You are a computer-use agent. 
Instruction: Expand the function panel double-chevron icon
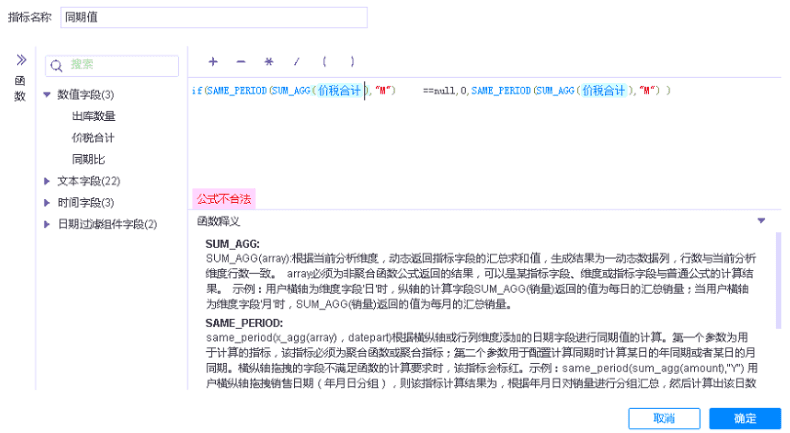click(21, 60)
